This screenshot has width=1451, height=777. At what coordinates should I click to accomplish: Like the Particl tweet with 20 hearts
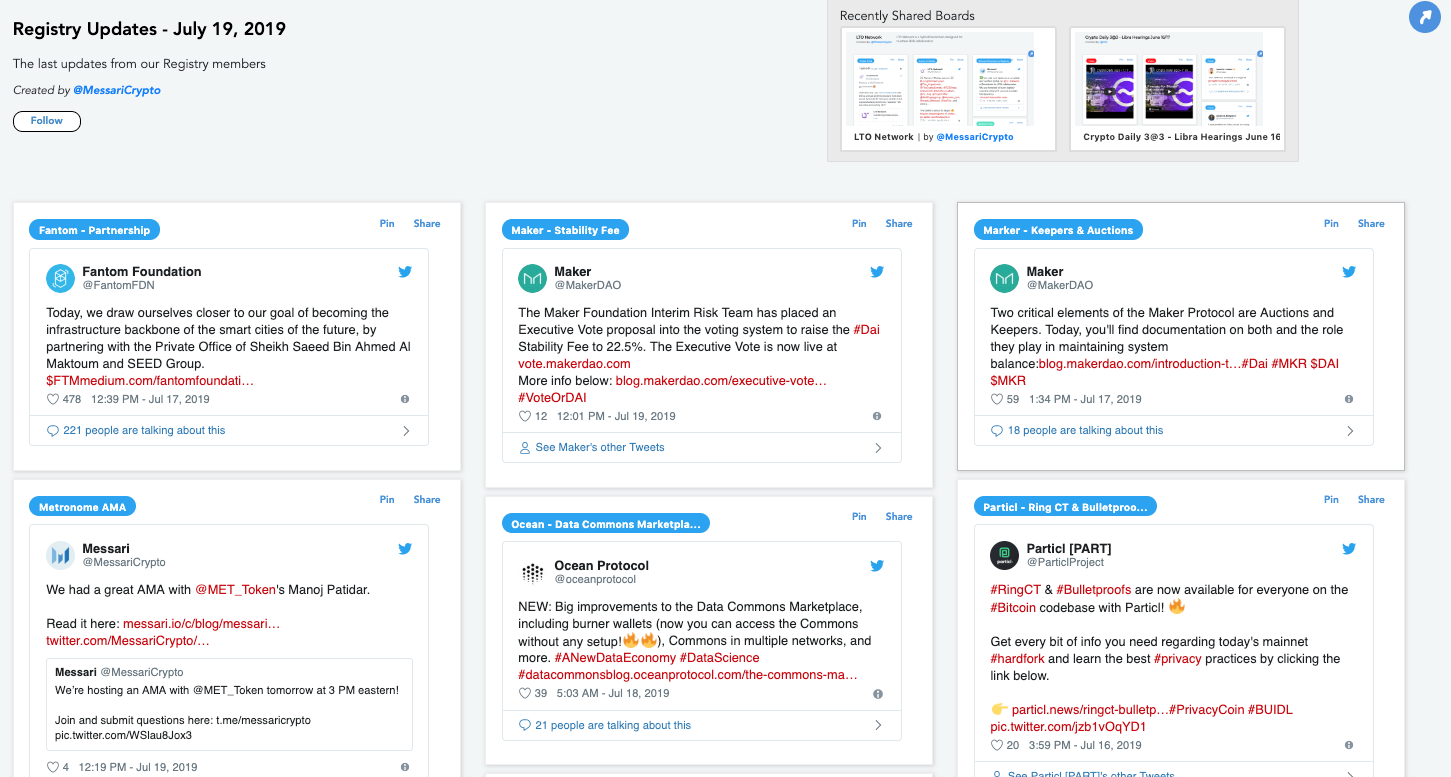tap(997, 745)
